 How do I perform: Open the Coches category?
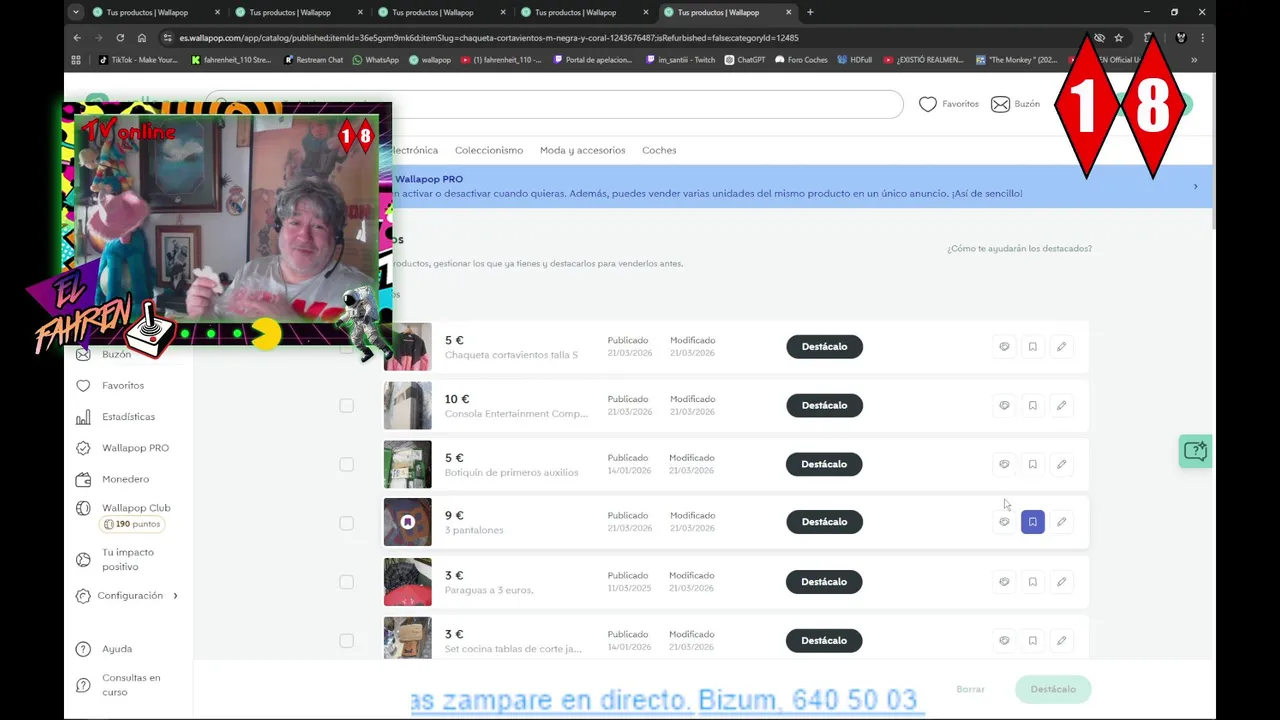(x=659, y=150)
